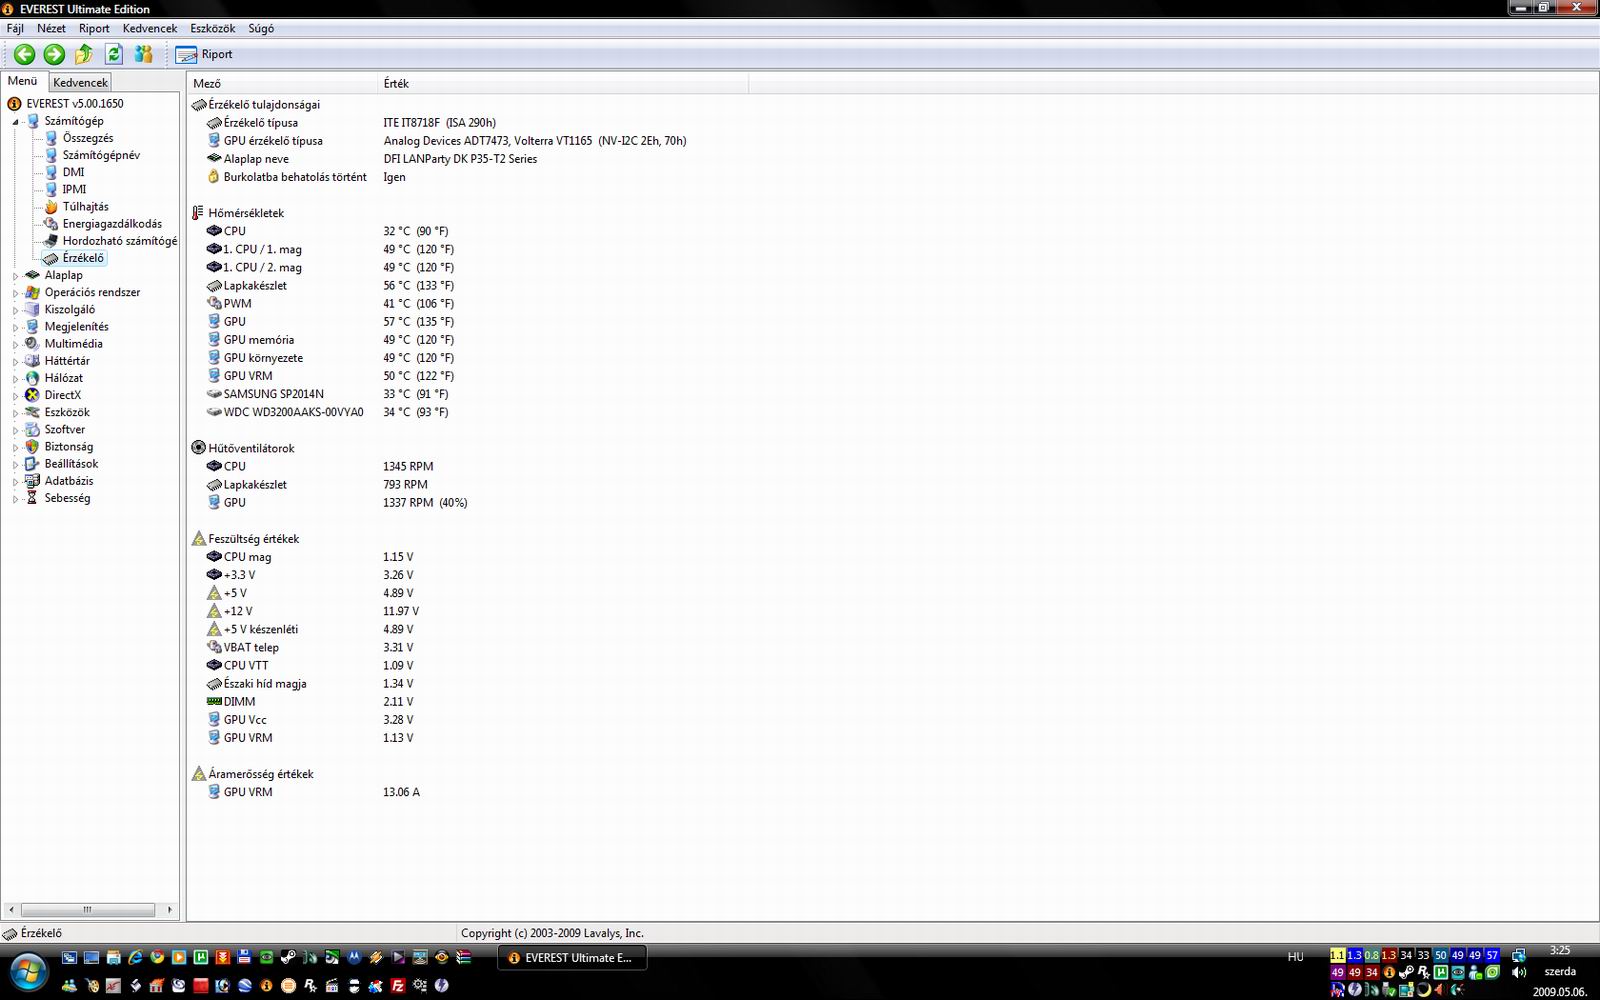The height and width of the screenshot is (1000, 1600).
Task: Open Energiagazdálkodás in the tree
Action: coord(112,224)
